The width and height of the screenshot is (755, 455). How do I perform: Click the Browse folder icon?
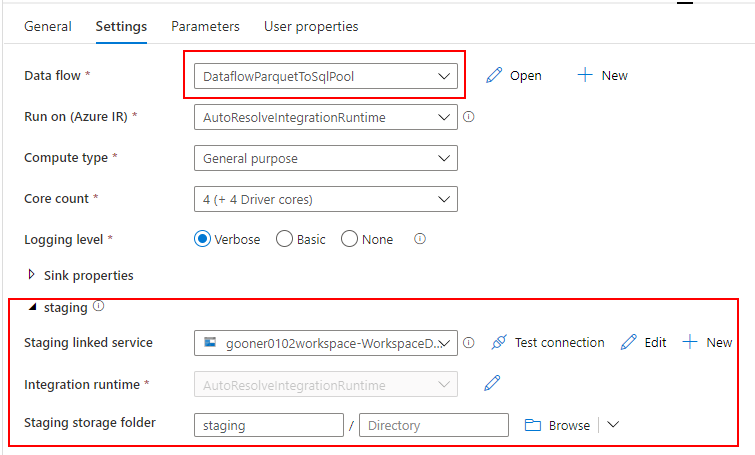533,425
